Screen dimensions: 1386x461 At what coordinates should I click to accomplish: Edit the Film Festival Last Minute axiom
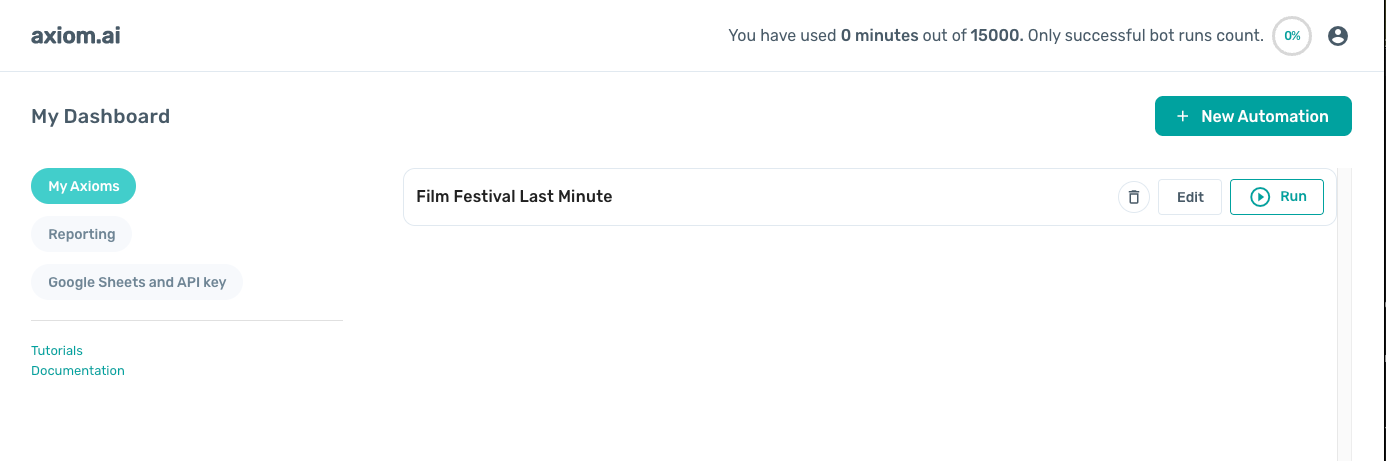click(x=1190, y=197)
